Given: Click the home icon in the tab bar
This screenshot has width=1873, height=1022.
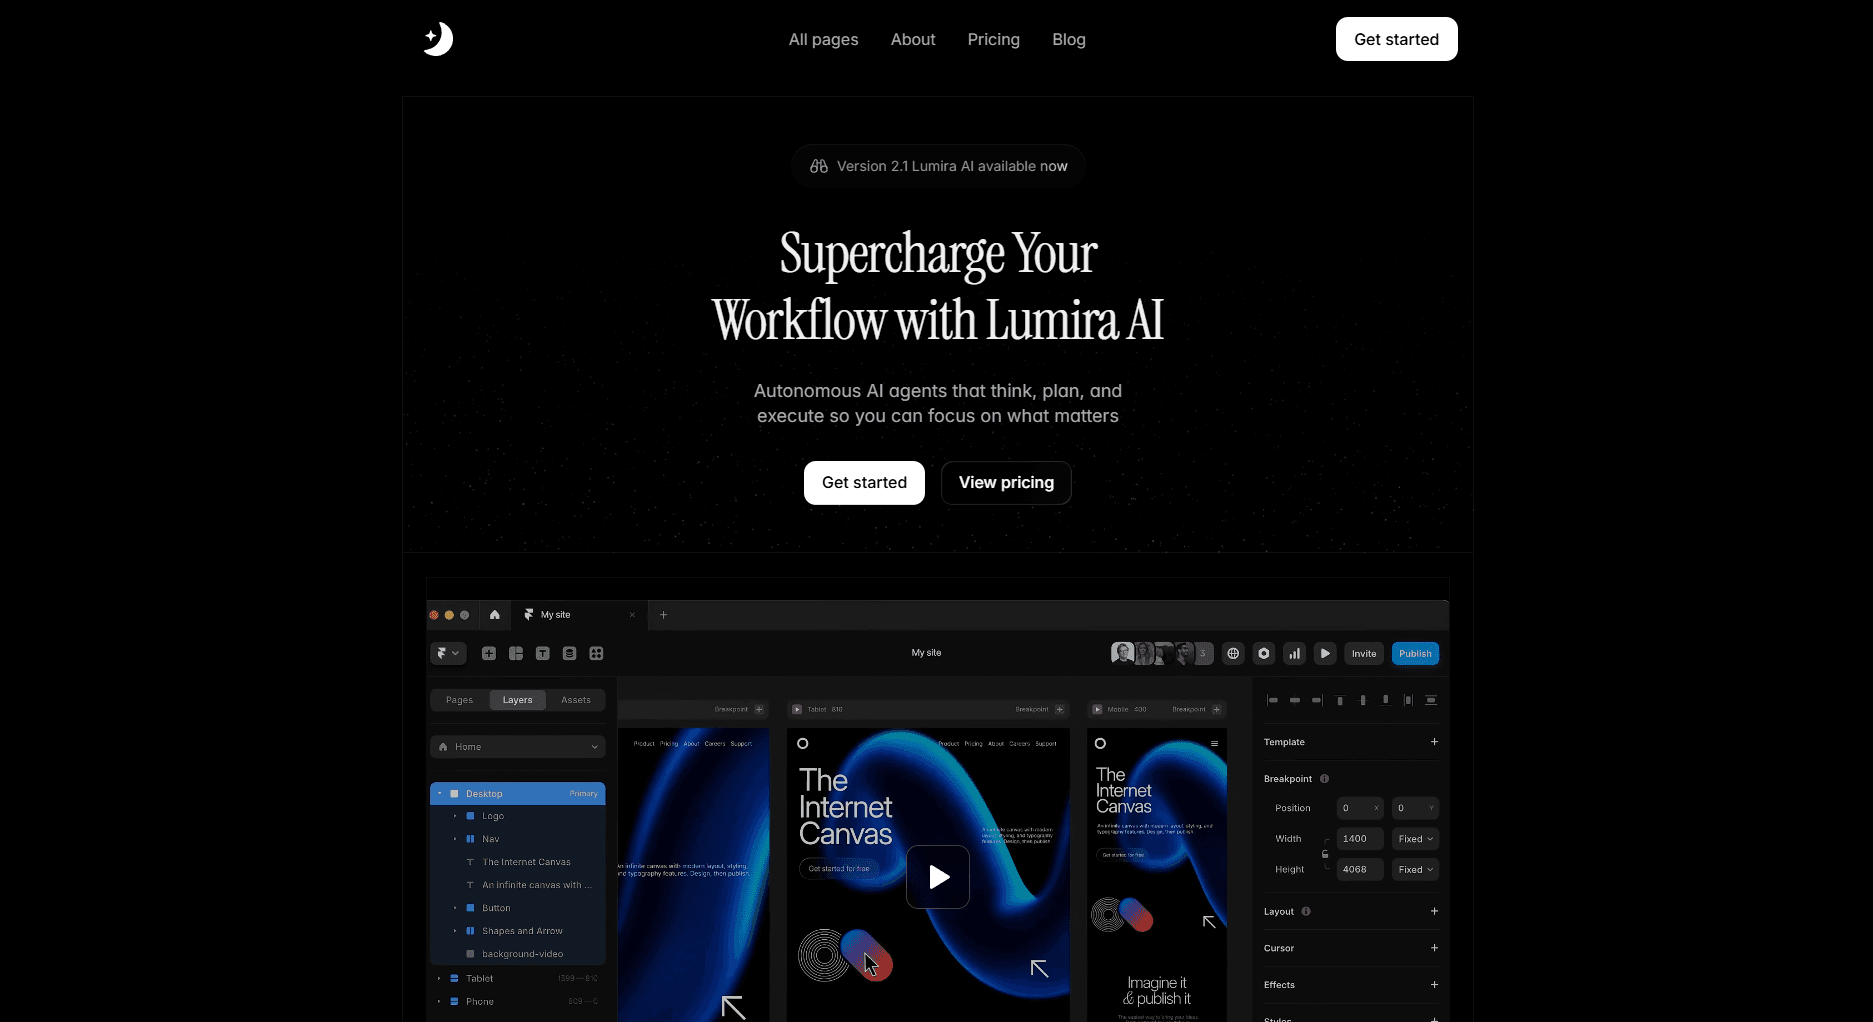Looking at the screenshot, I should 495,615.
